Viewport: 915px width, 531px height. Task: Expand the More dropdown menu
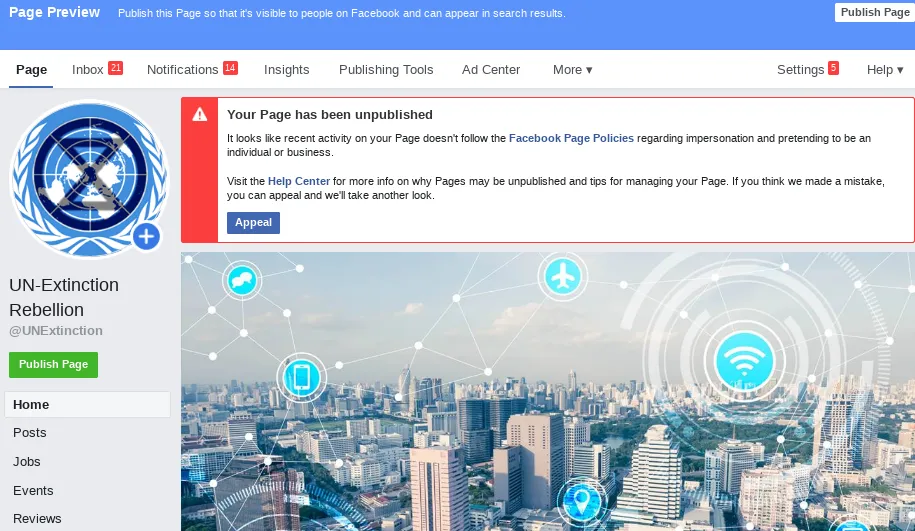[572, 69]
